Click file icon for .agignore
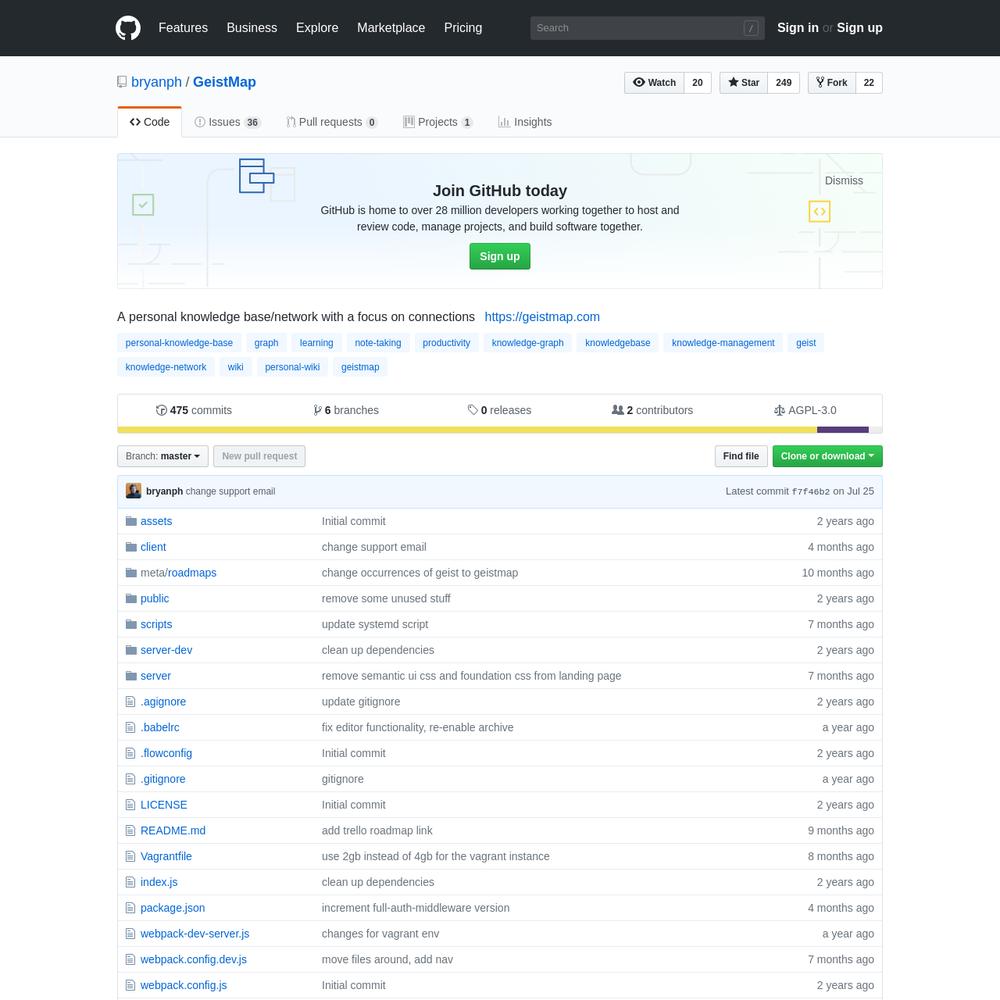 [131, 702]
